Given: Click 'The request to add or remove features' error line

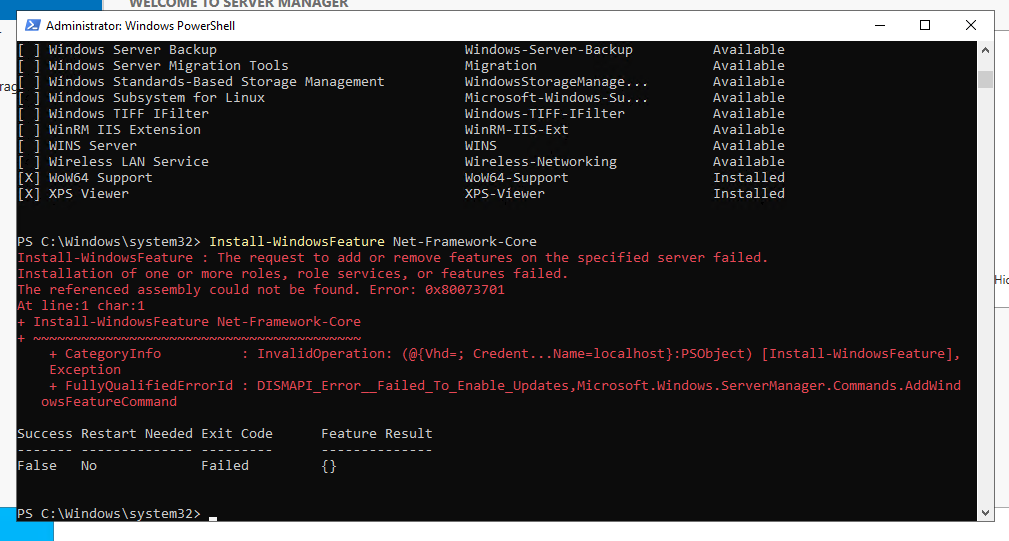Looking at the screenshot, I should tap(393, 258).
